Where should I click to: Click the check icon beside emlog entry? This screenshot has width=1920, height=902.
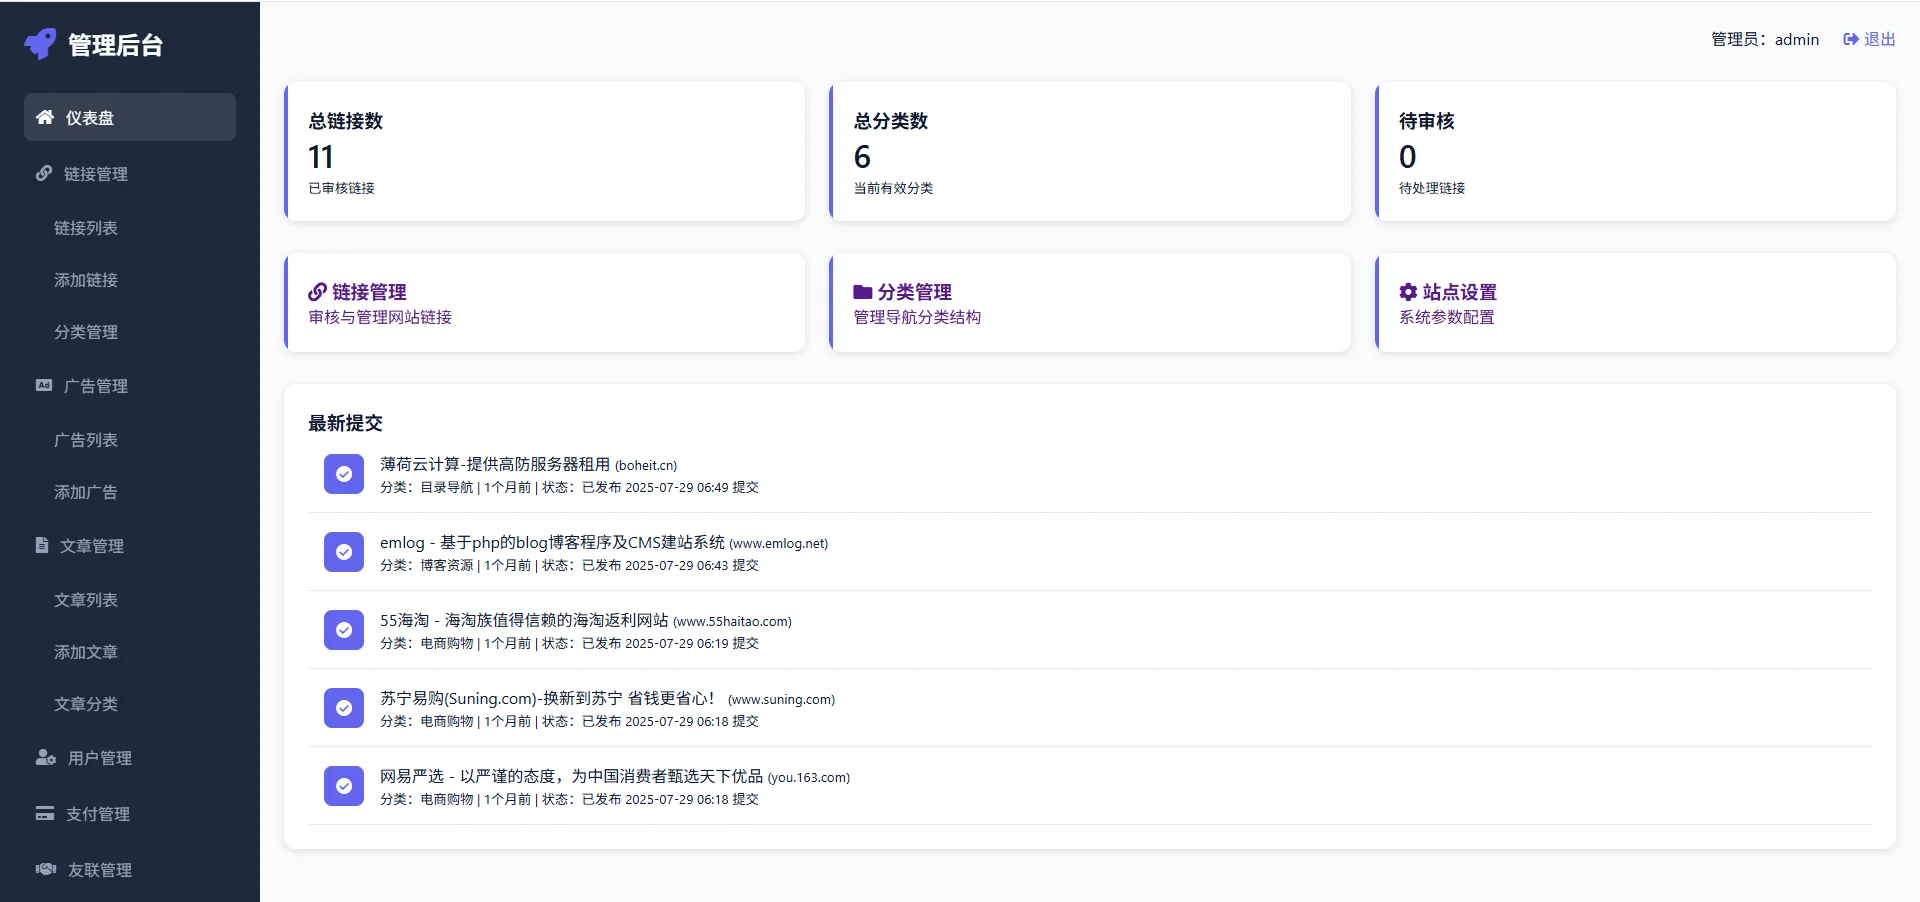pos(344,552)
